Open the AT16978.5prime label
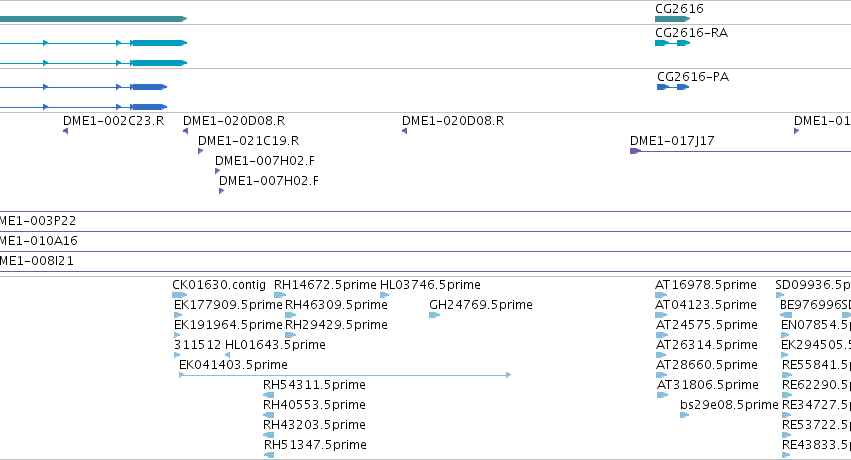851x460 pixels. coord(706,285)
